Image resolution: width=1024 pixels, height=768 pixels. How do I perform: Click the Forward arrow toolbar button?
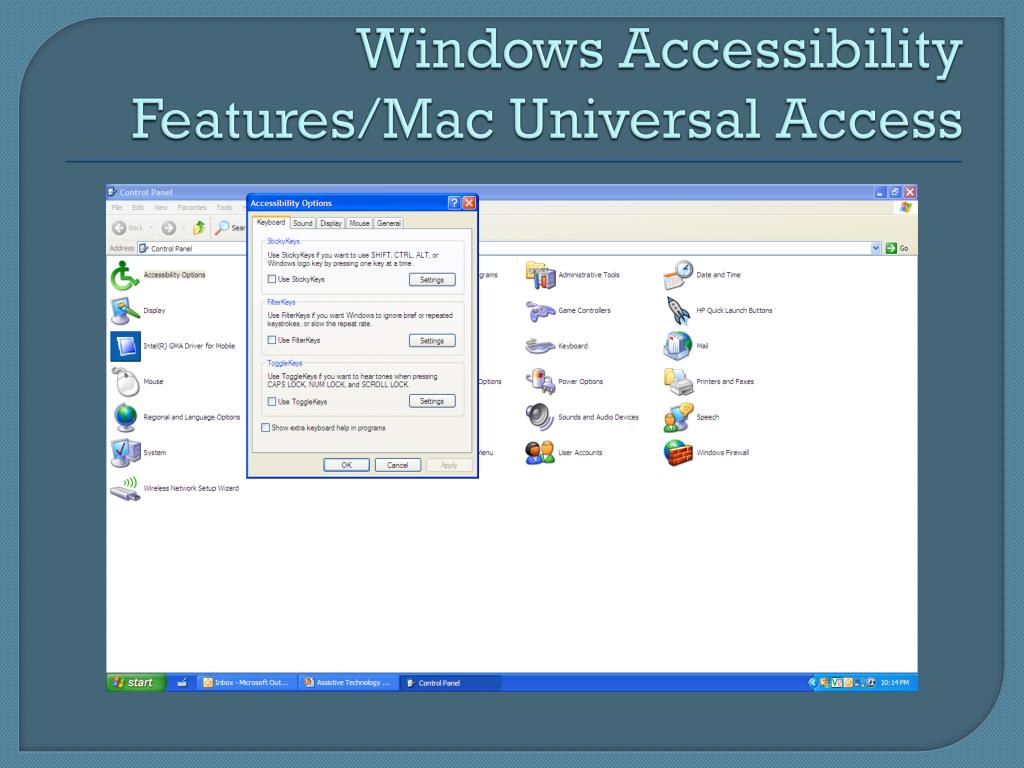point(168,227)
